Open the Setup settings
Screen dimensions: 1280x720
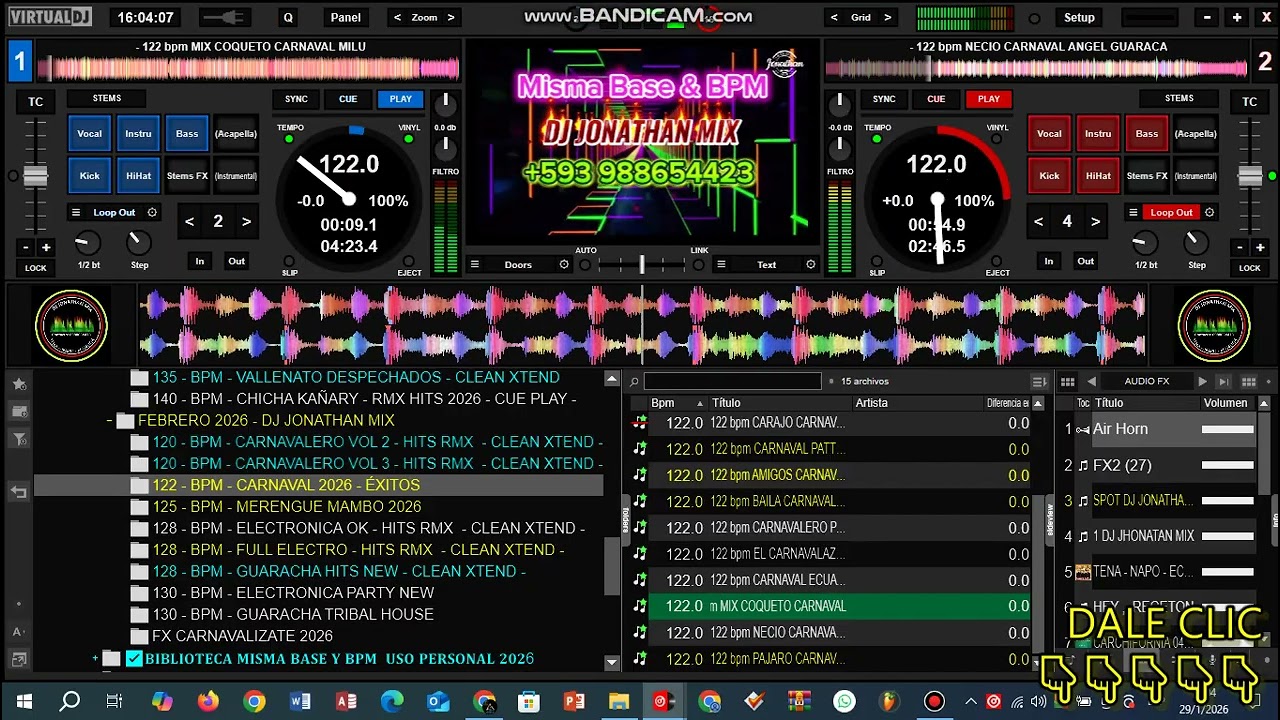pos(1079,17)
